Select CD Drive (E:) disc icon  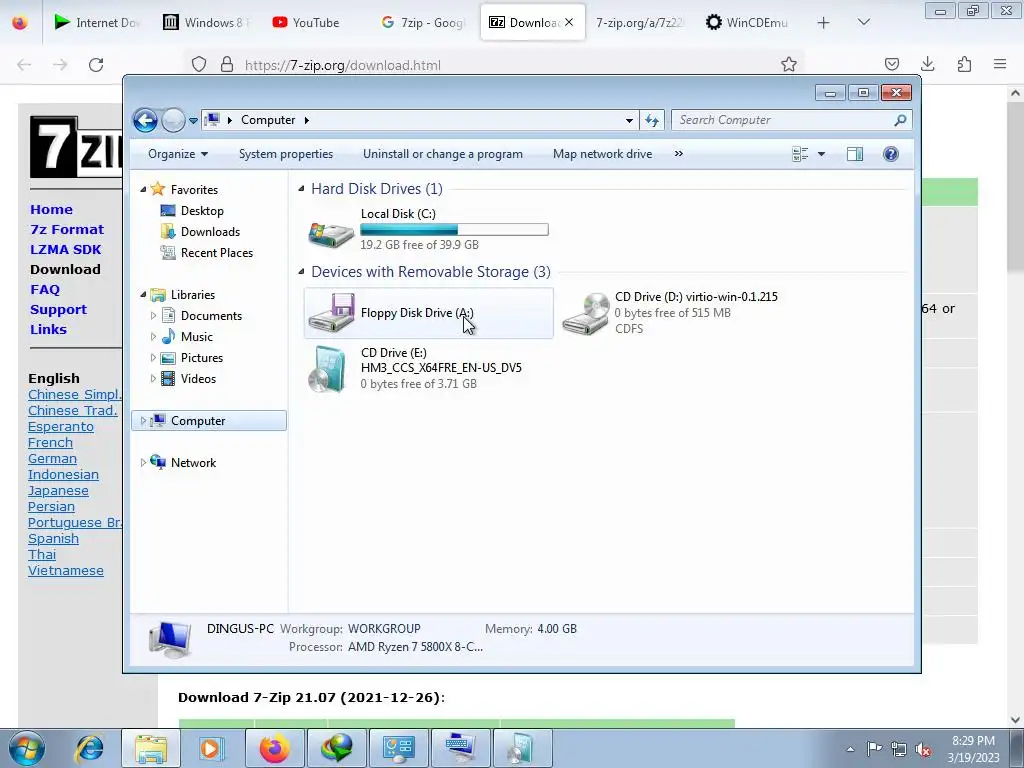coord(327,369)
